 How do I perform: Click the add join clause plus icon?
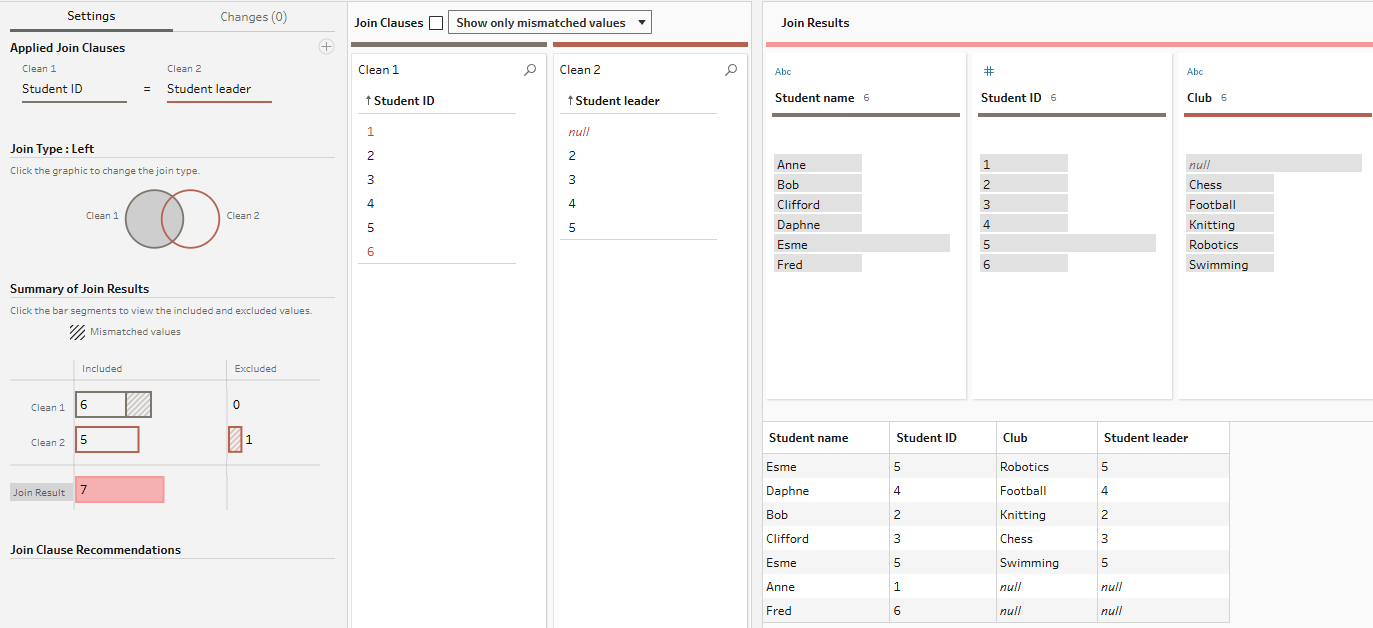coord(326,47)
